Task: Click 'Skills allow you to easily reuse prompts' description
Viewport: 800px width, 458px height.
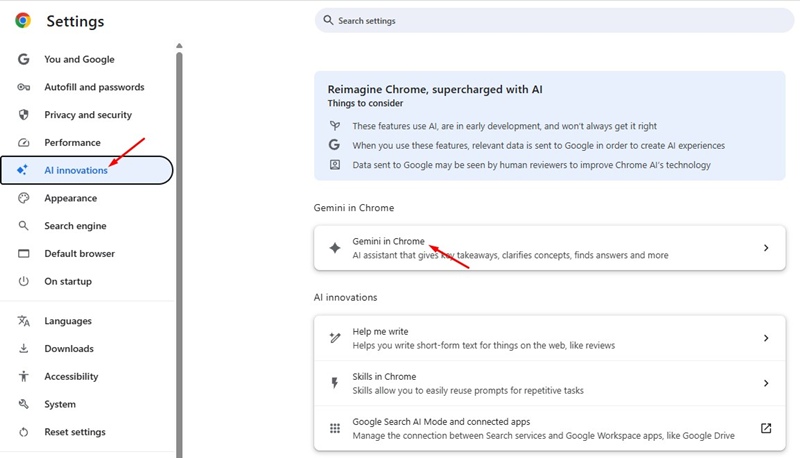Action: coord(468,391)
